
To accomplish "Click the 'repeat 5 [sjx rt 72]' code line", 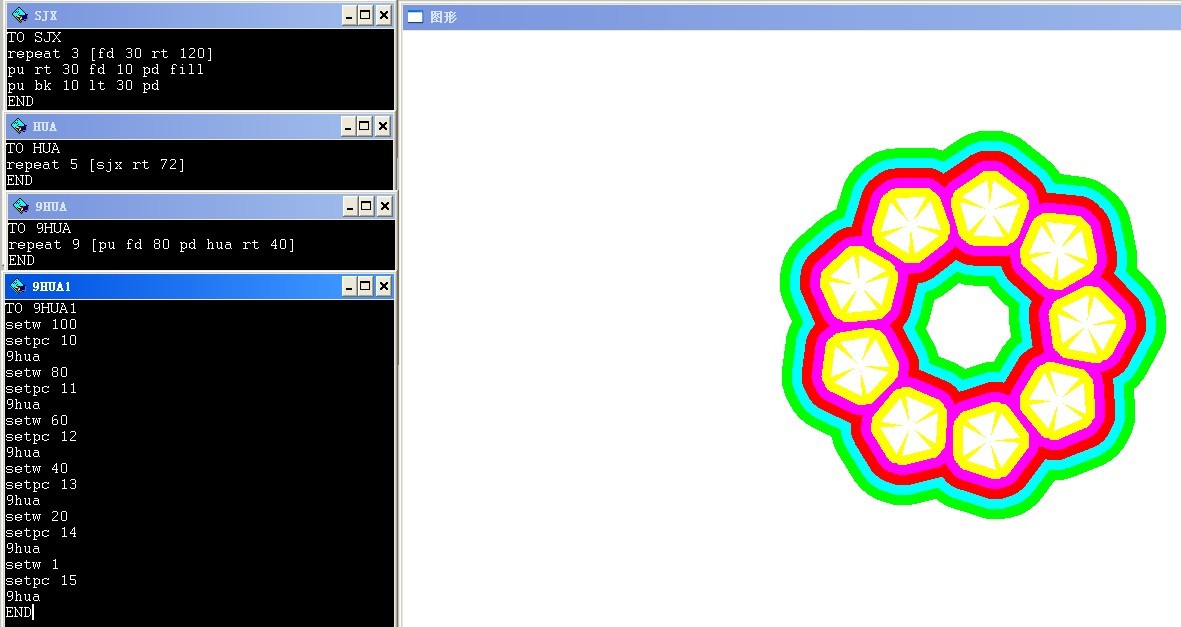I will [x=96, y=165].
